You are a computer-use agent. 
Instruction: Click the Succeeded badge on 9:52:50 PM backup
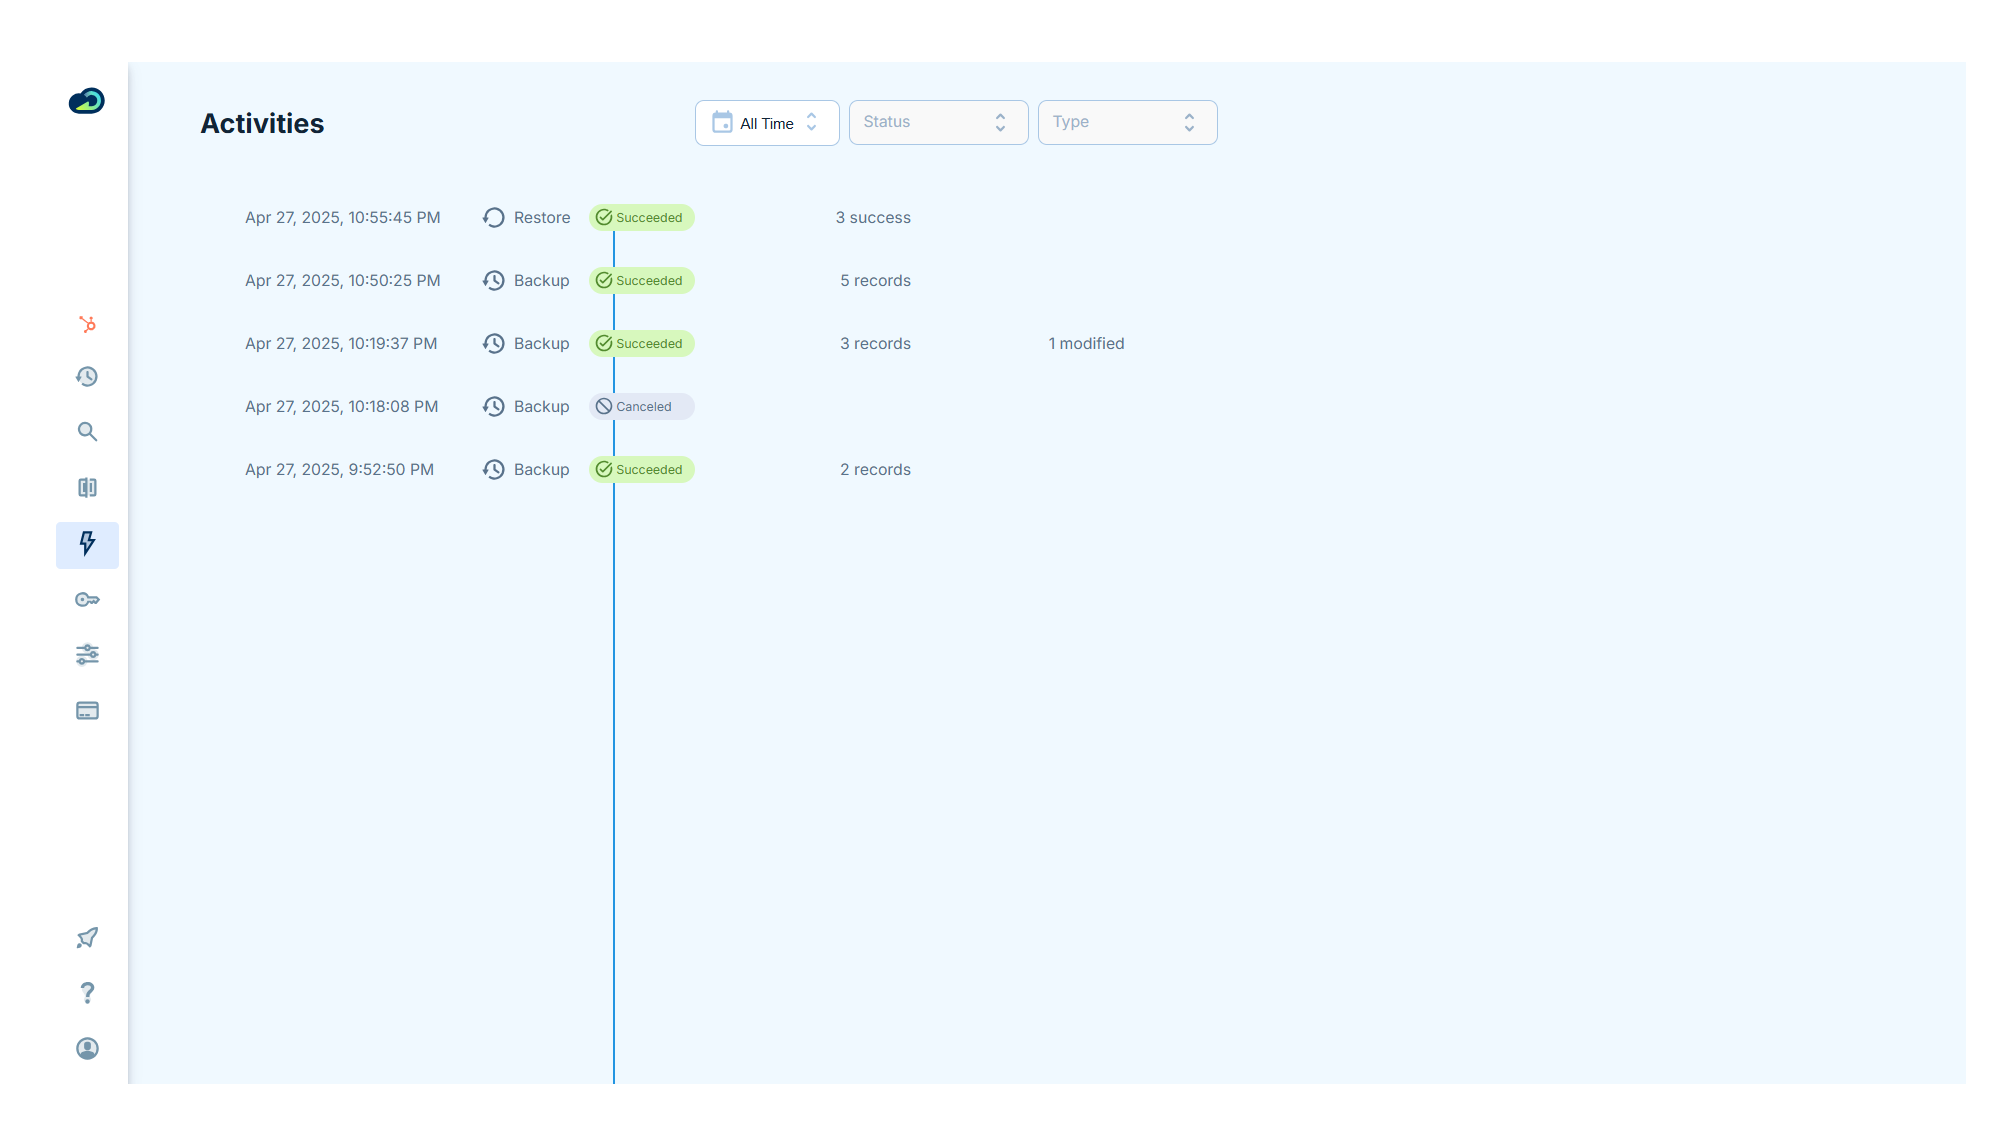(x=641, y=470)
